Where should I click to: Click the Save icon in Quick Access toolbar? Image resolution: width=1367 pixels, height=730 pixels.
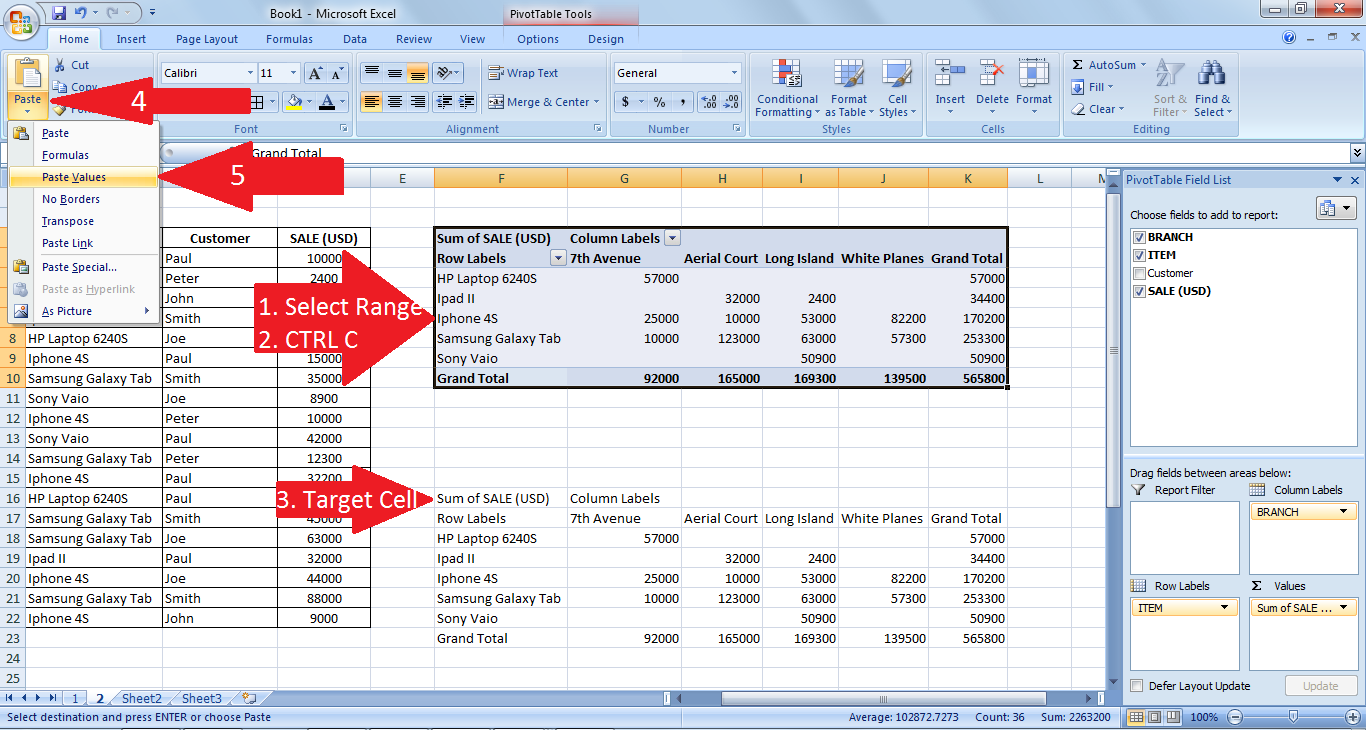[58, 13]
